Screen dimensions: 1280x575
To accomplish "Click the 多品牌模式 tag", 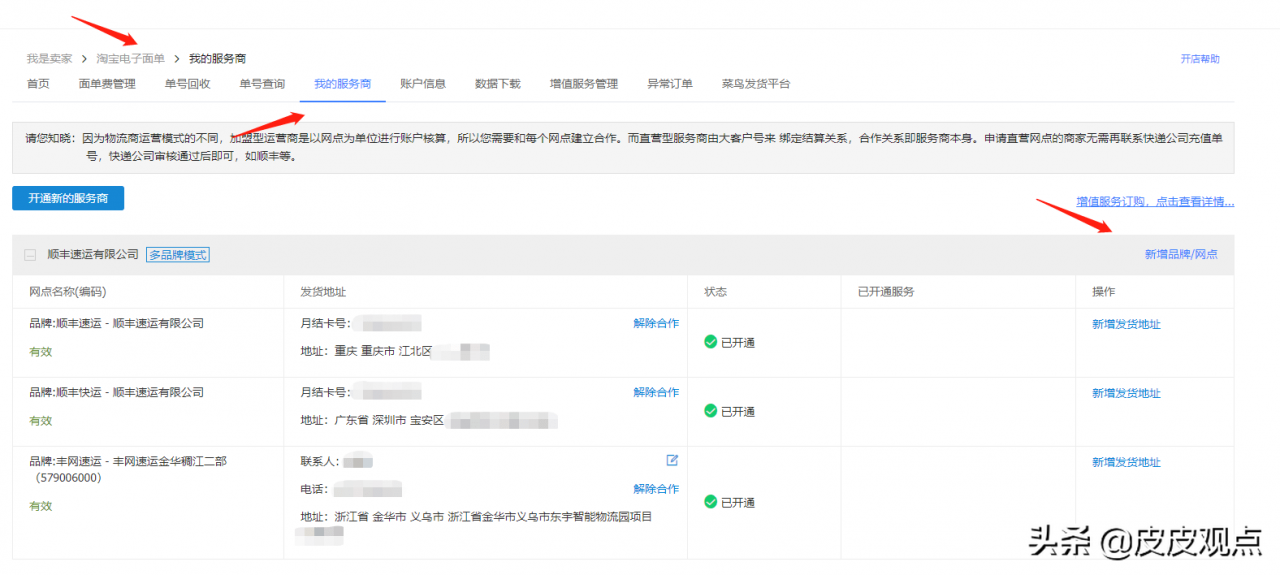I will (x=178, y=255).
